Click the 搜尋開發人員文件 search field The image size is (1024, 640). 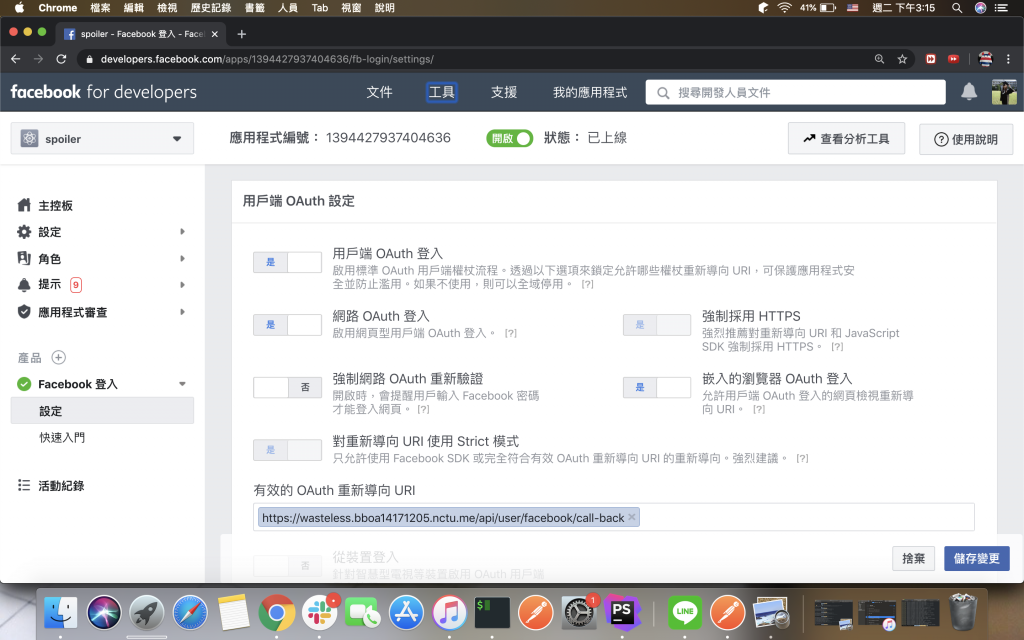[795, 92]
